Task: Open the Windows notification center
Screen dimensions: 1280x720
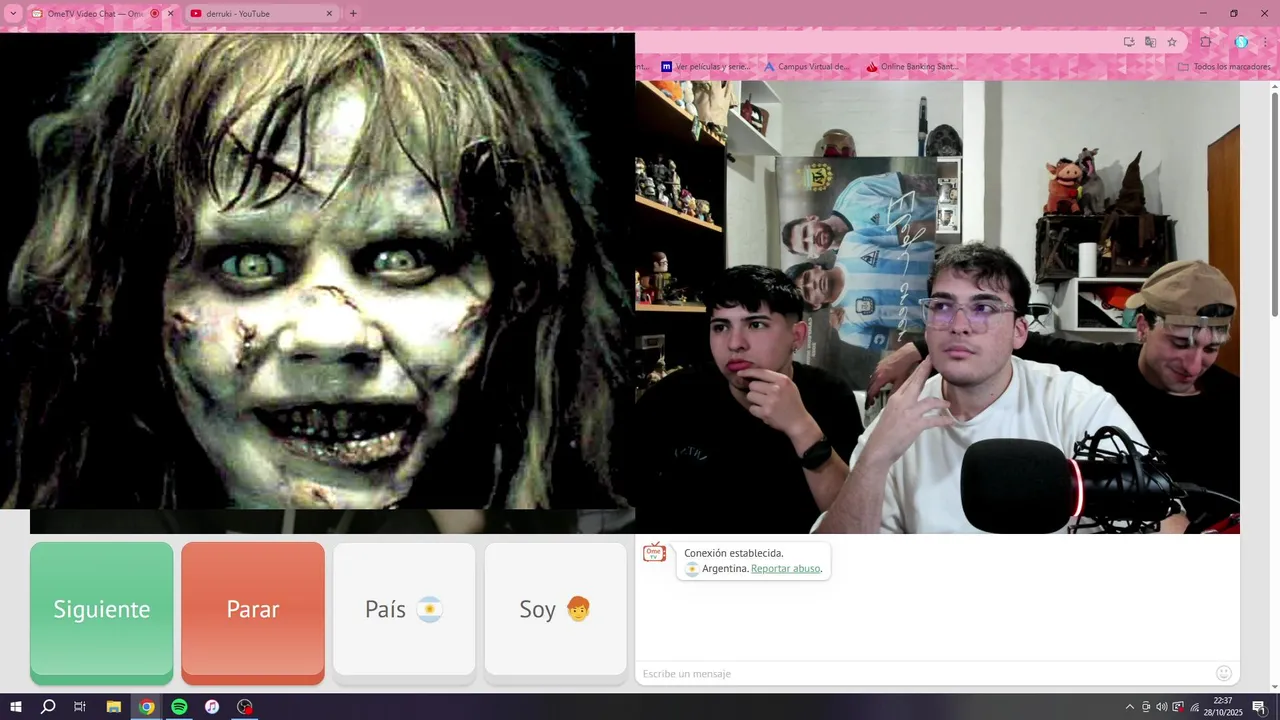Action: 1259,707
